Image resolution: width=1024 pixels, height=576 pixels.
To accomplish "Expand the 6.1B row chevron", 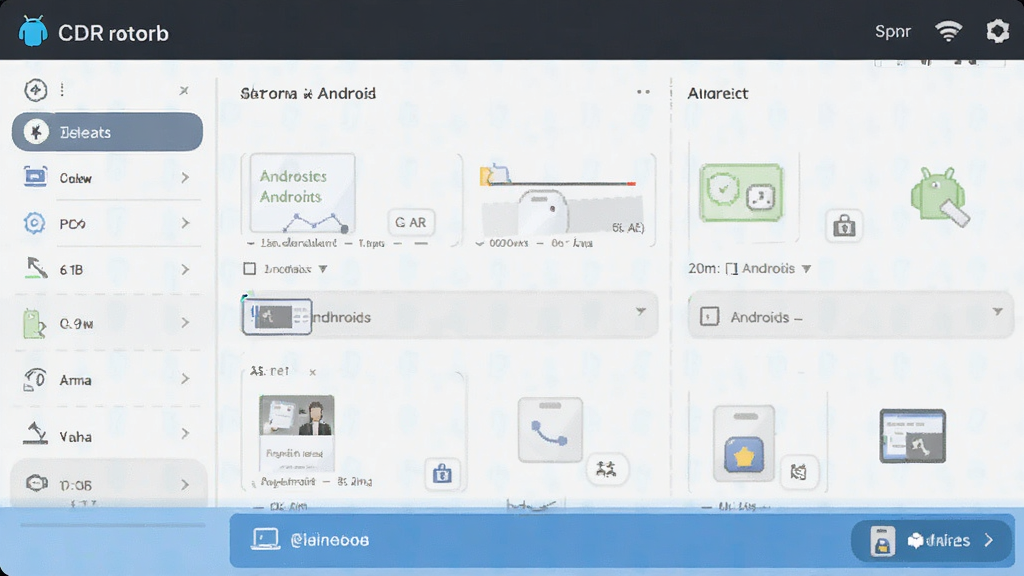I will 185,269.
